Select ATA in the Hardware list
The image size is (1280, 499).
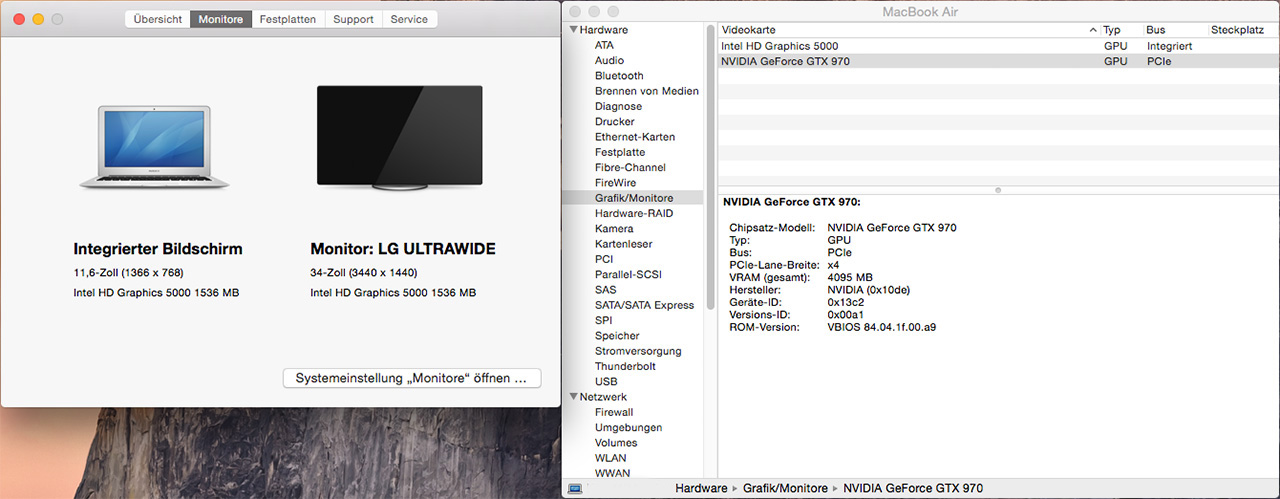pos(604,45)
